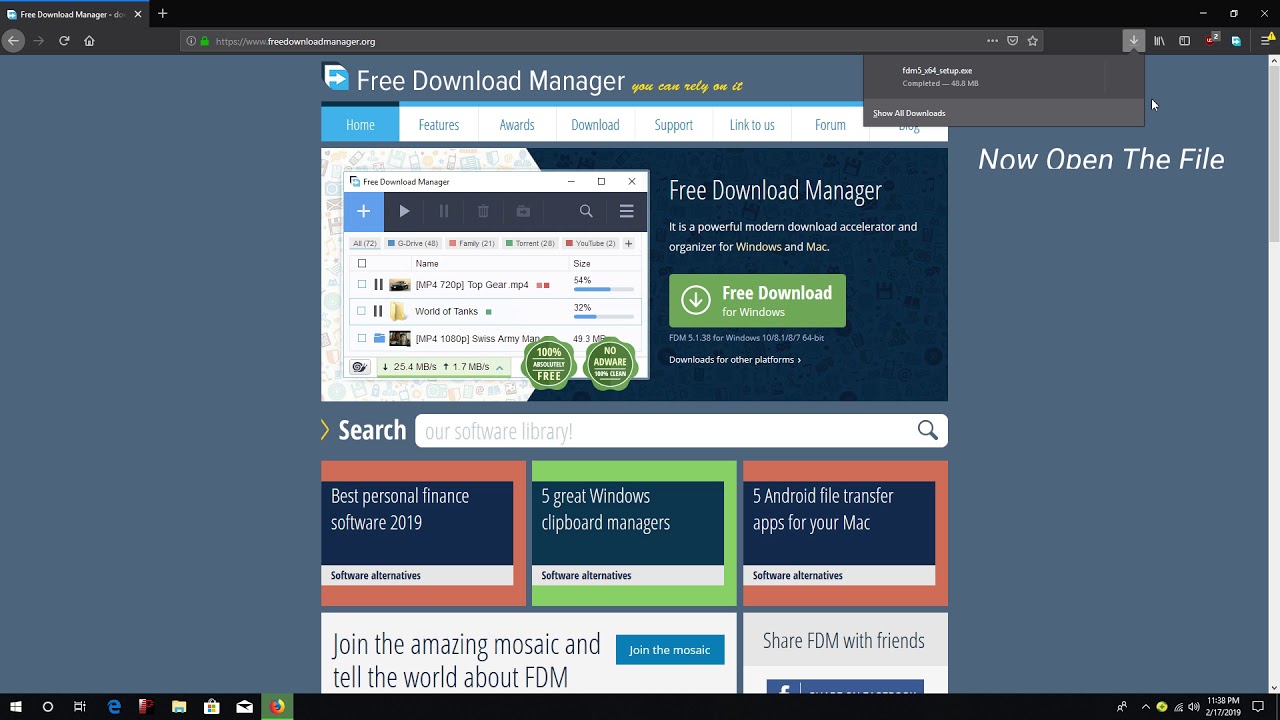Screen dimensions: 1280x720
Task: Open the browser home page
Action: (89, 41)
